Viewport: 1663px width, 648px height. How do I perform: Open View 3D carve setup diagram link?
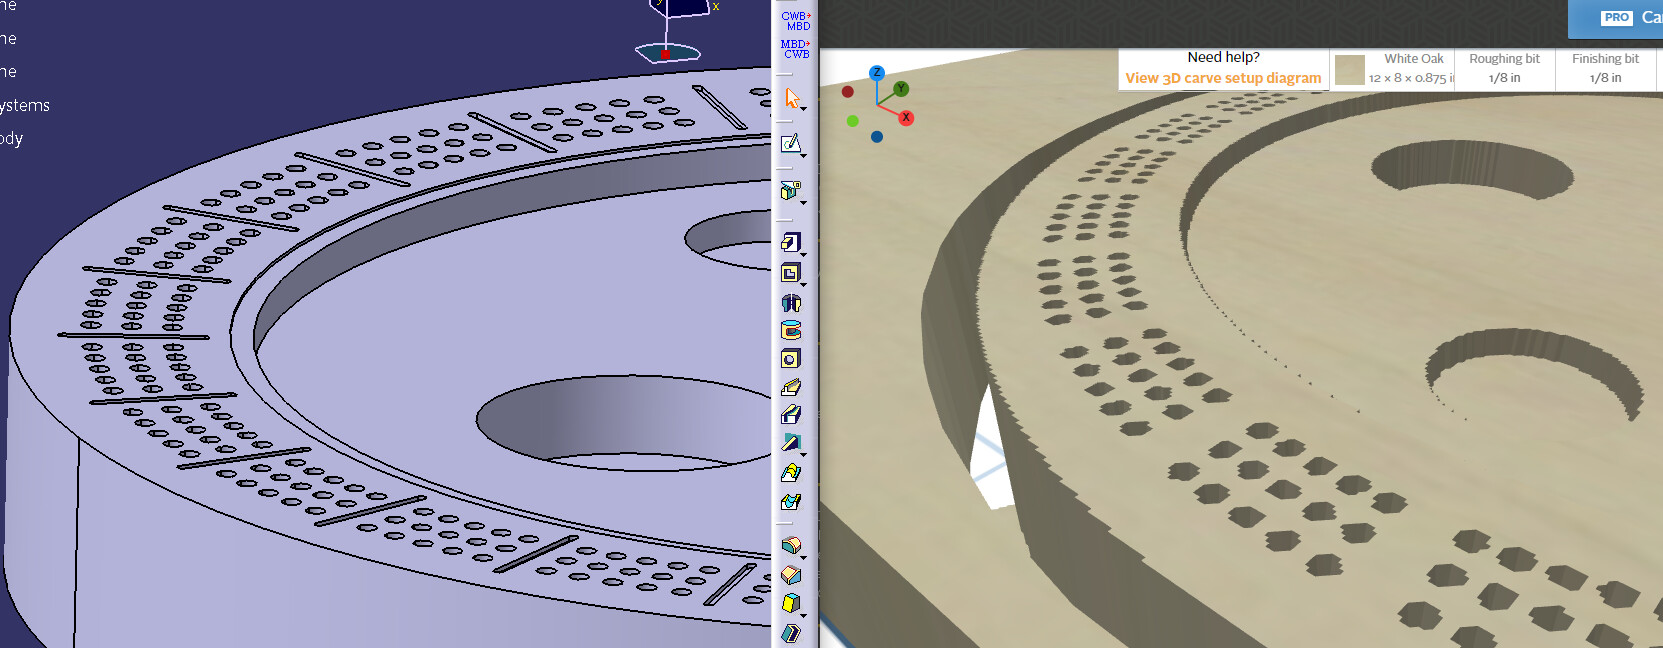point(1223,78)
